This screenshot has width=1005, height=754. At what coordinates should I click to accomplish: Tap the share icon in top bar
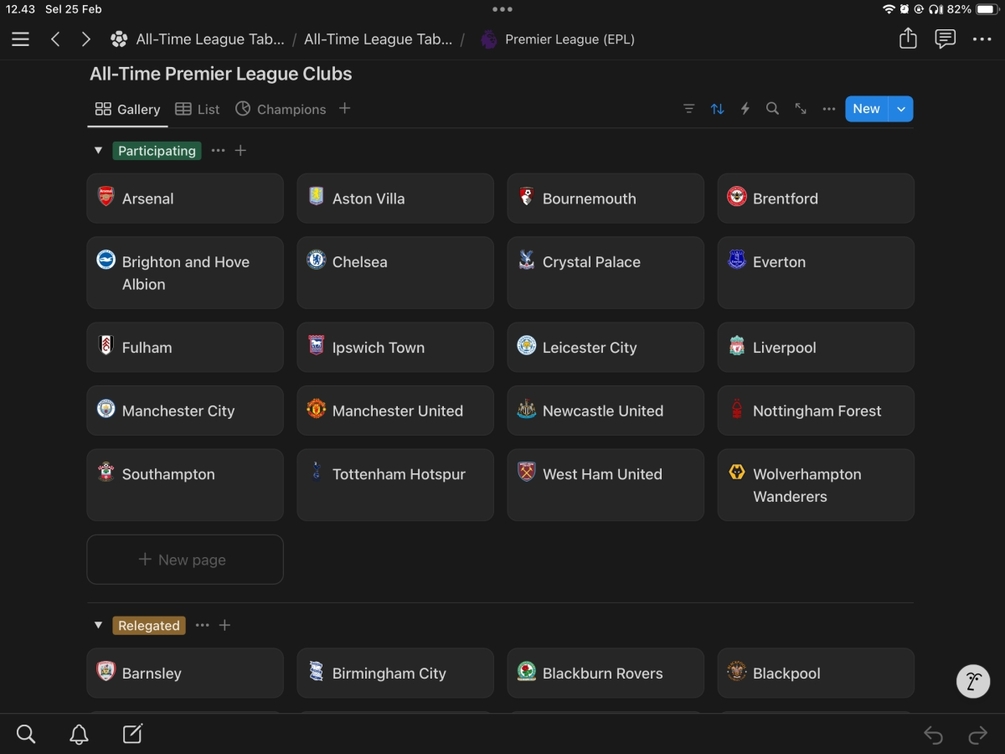click(908, 38)
